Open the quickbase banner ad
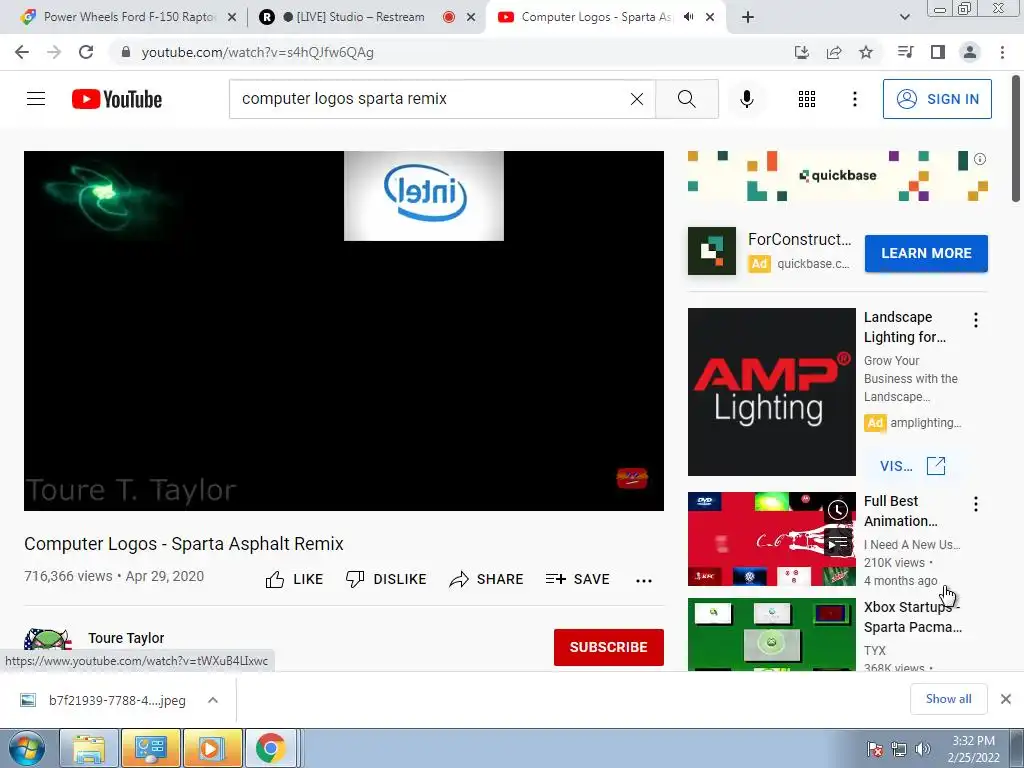Screen dimensions: 1024x768 click(837, 176)
